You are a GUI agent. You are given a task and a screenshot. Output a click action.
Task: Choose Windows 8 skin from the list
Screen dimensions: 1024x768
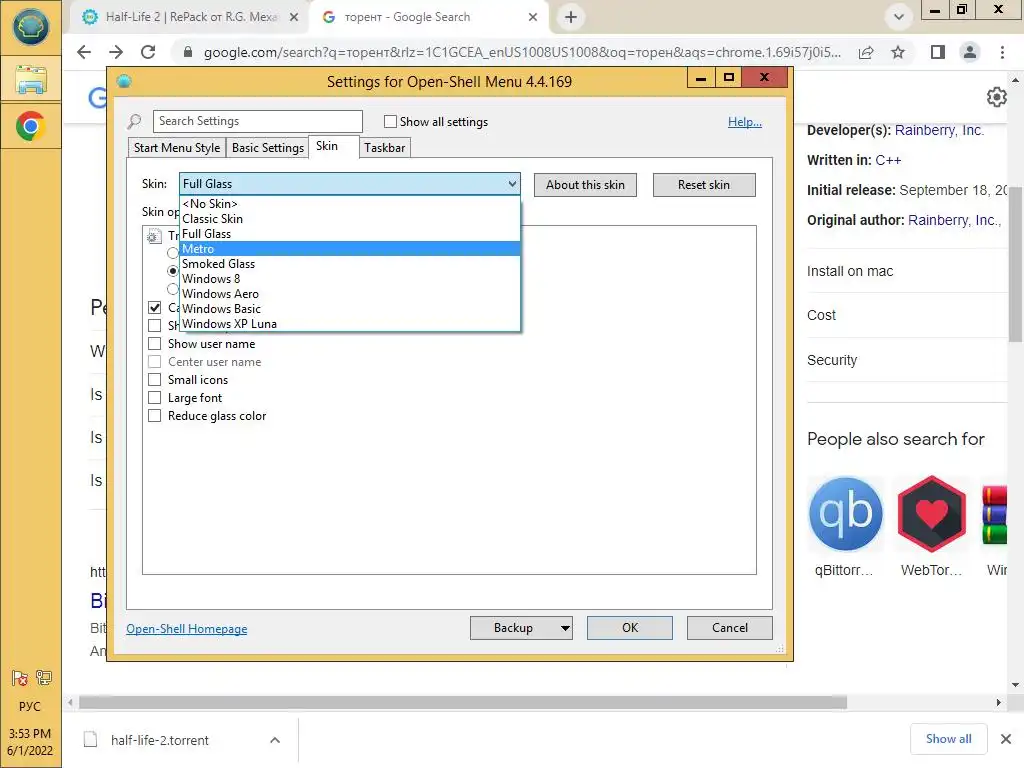(349, 279)
